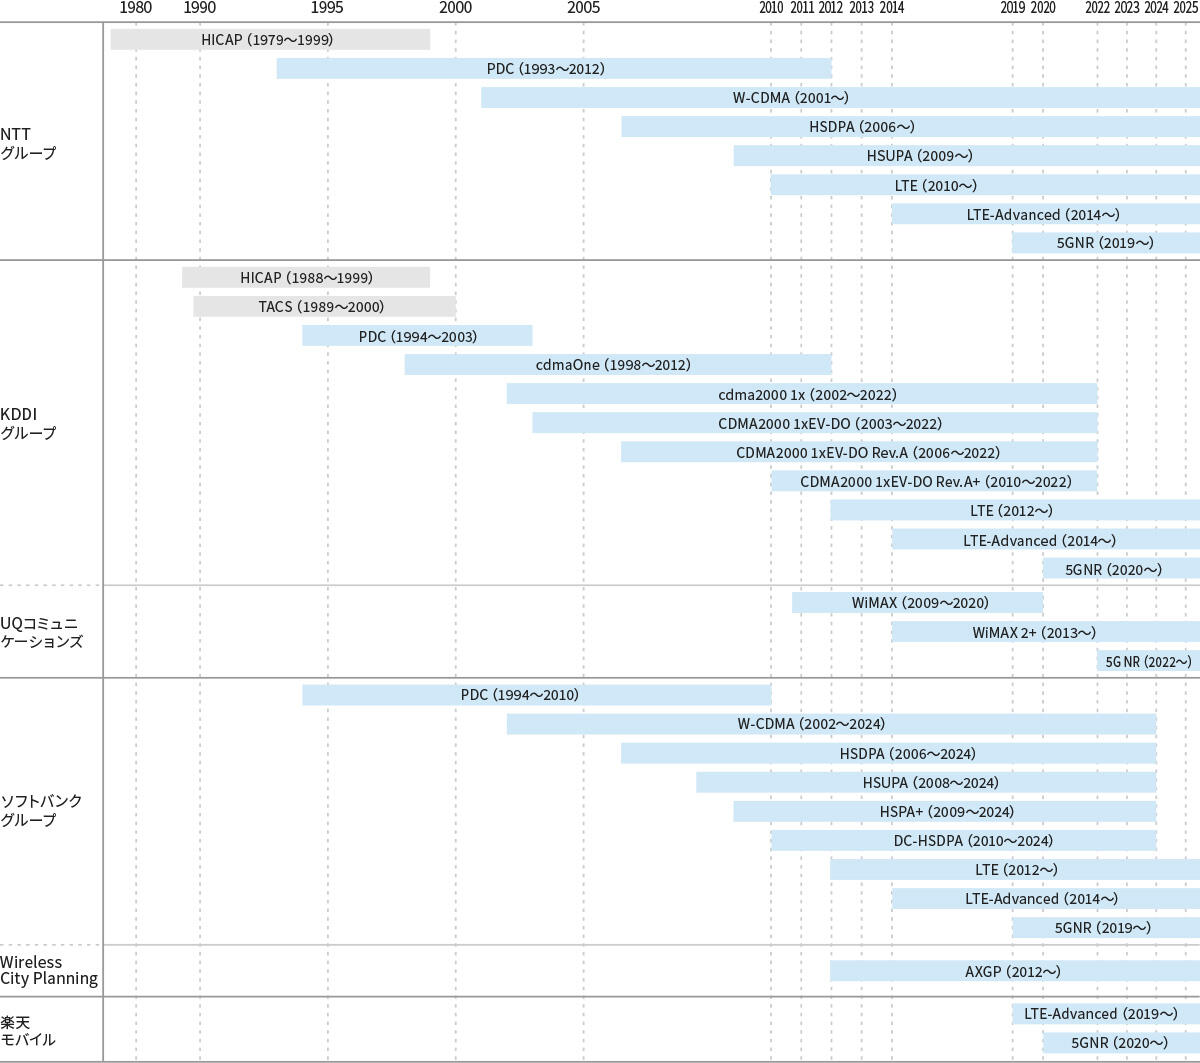Click the KDDI グループ row label
The height and width of the screenshot is (1063, 1200).
tap(28, 424)
